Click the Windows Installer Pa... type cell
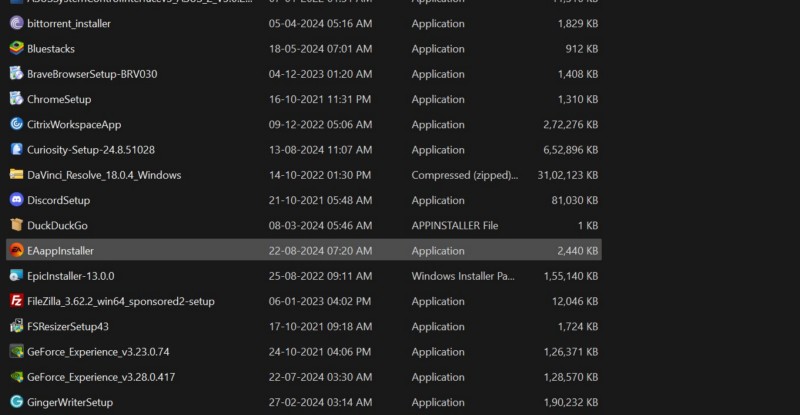 pyautogui.click(x=463, y=276)
